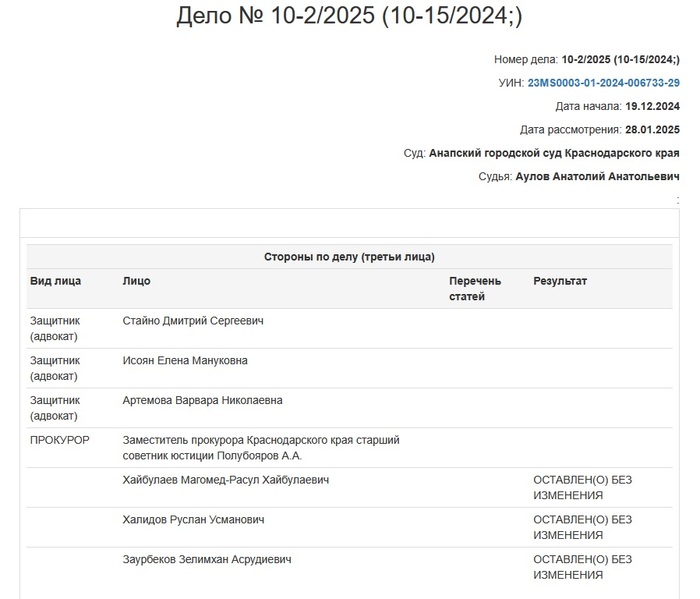Click the Результат column header

(x=560, y=281)
